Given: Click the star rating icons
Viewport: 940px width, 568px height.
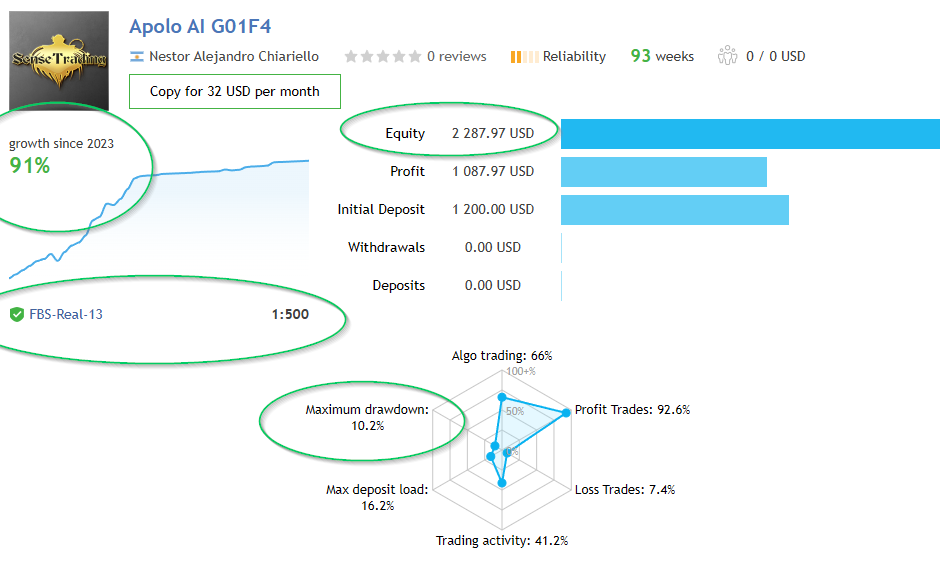Looking at the screenshot, I should tap(382, 57).
